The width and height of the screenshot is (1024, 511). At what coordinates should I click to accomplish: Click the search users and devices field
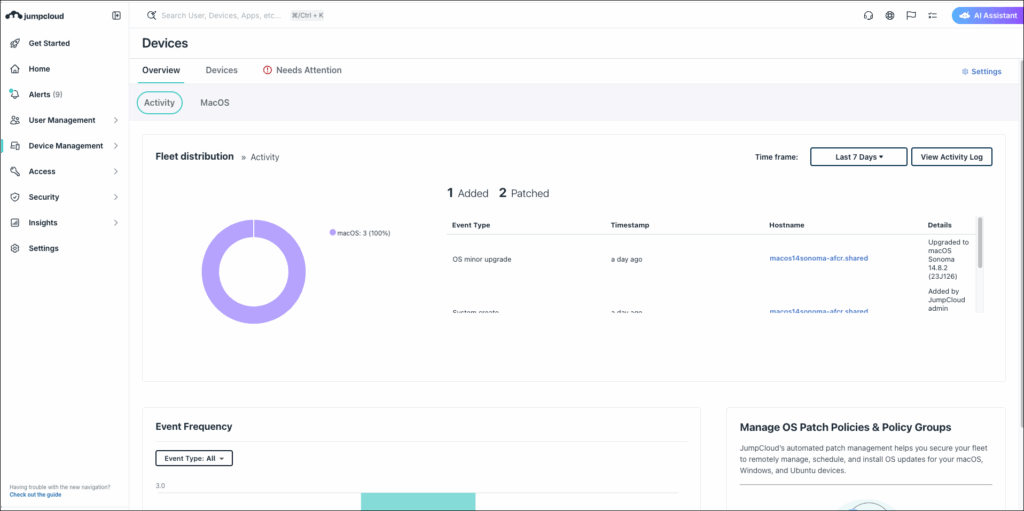click(x=220, y=16)
